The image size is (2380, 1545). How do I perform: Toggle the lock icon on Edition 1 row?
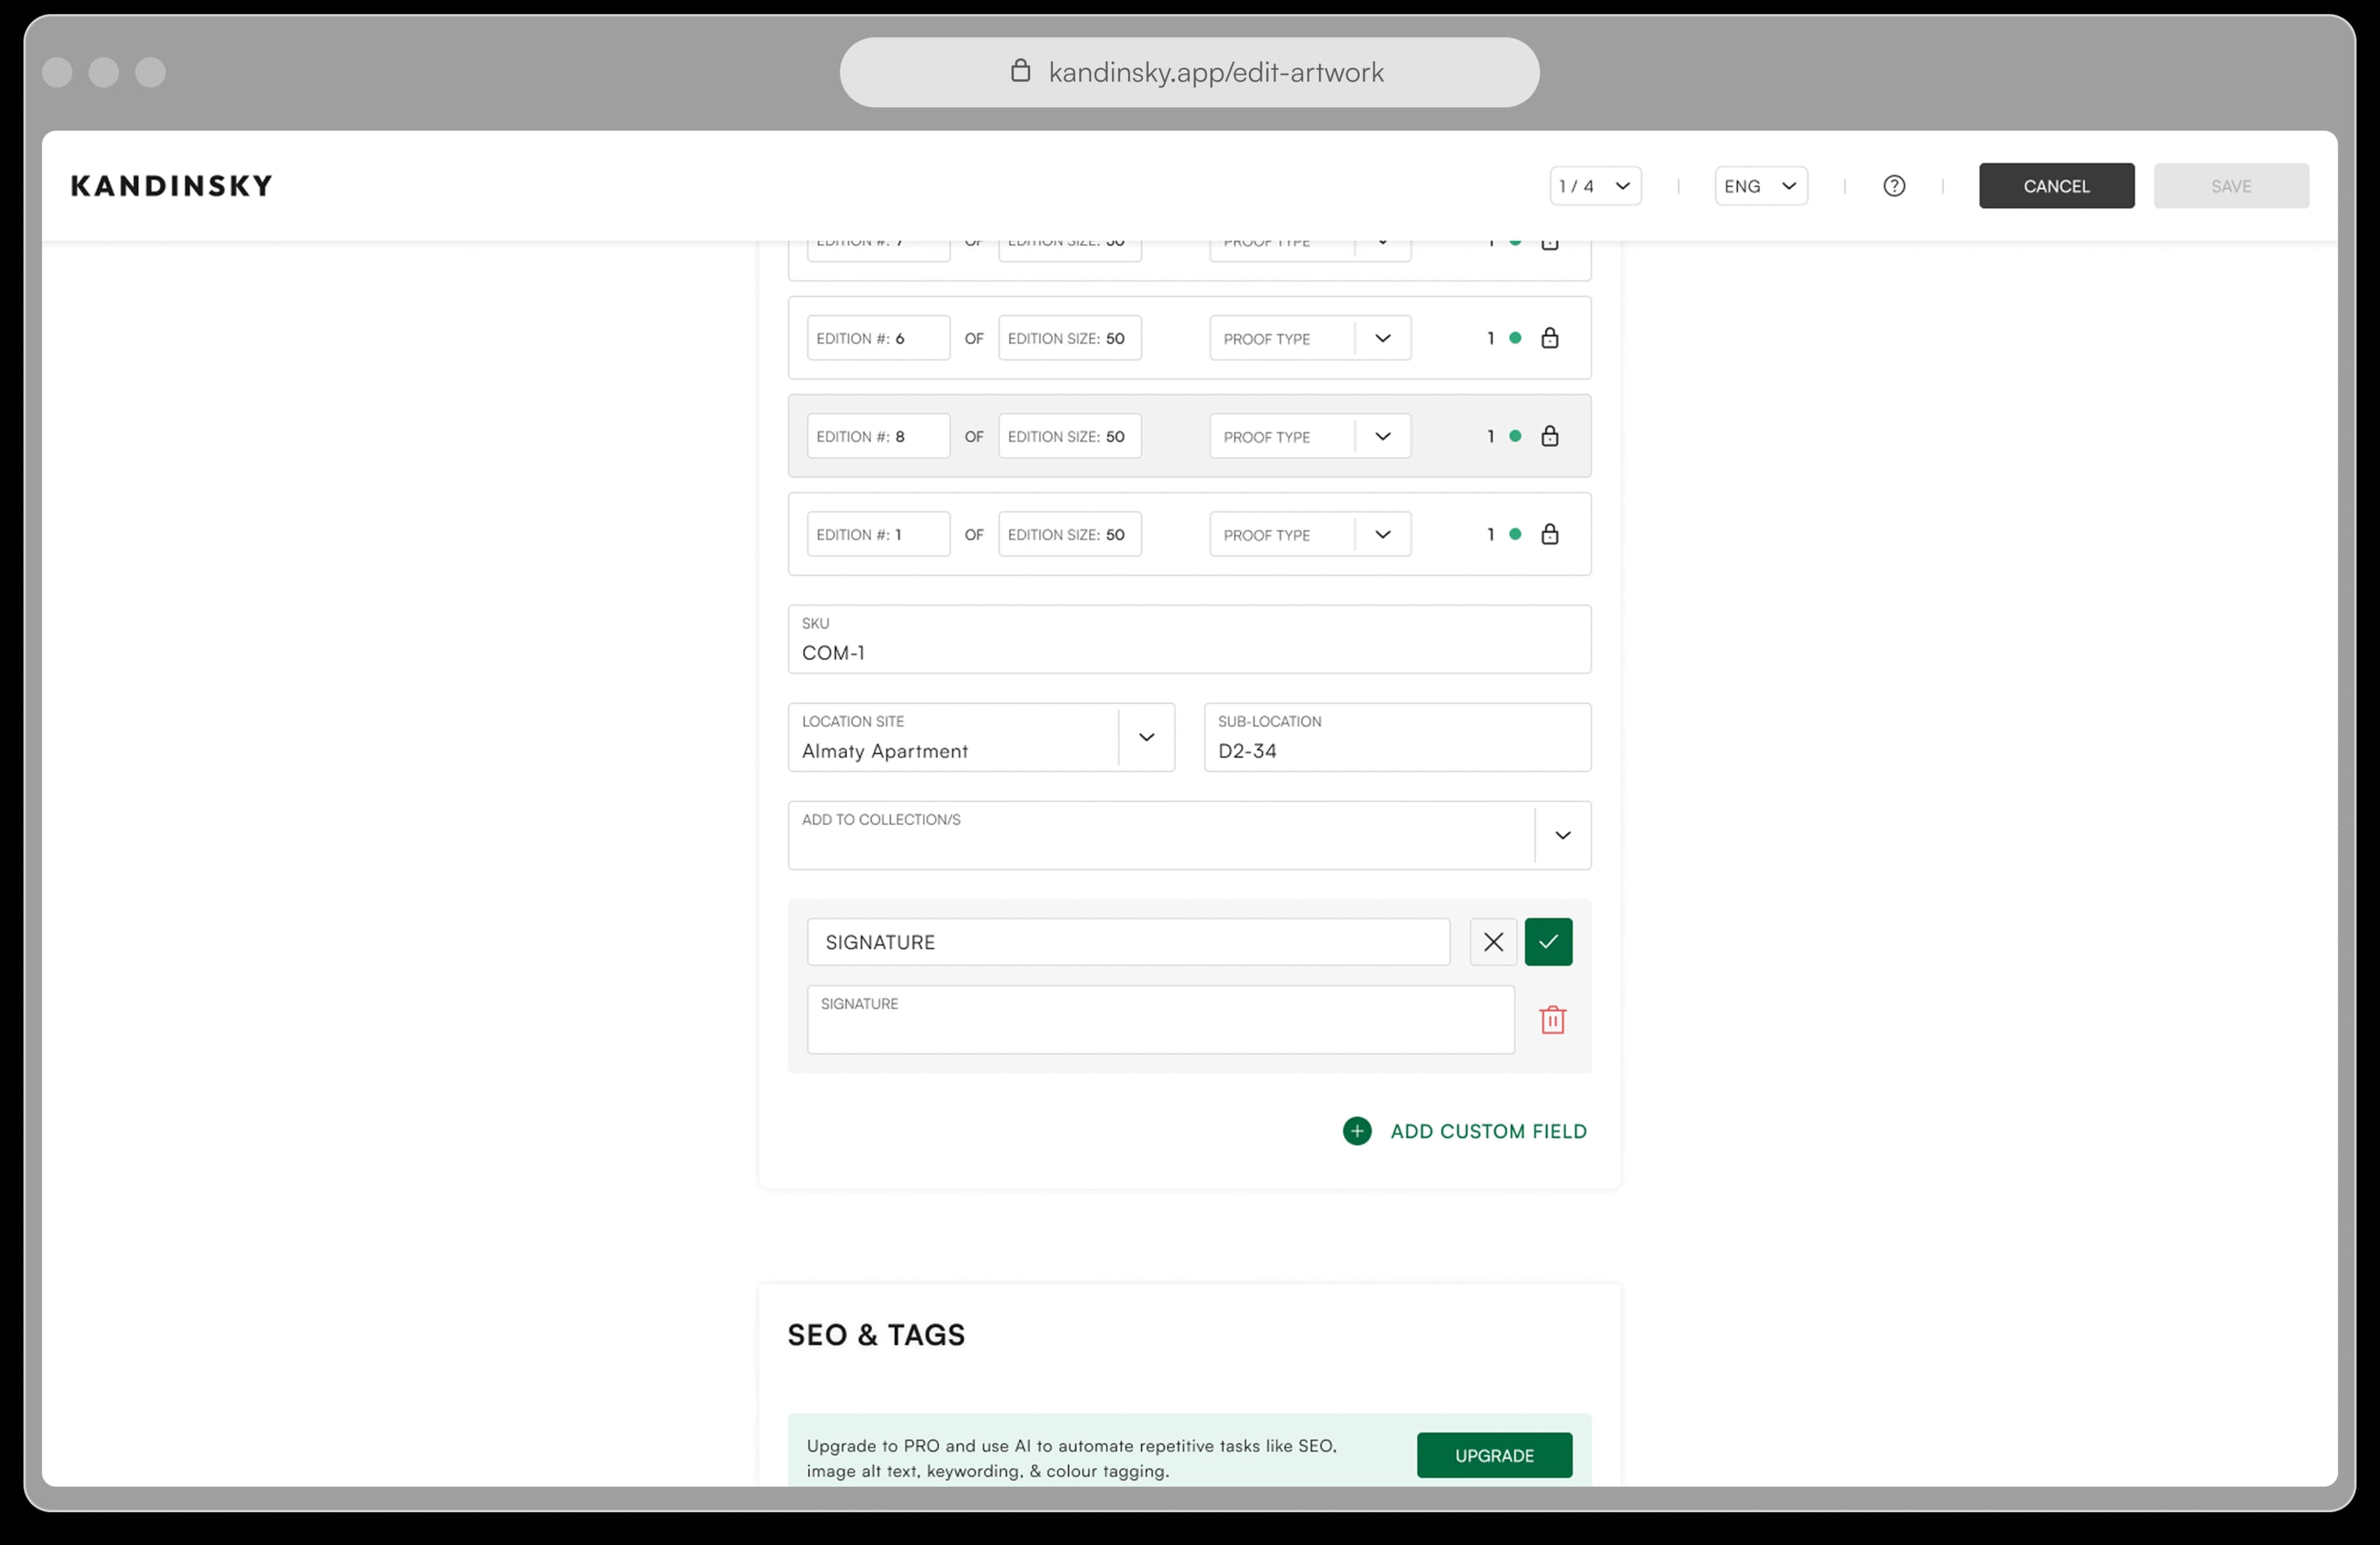pyautogui.click(x=1550, y=534)
